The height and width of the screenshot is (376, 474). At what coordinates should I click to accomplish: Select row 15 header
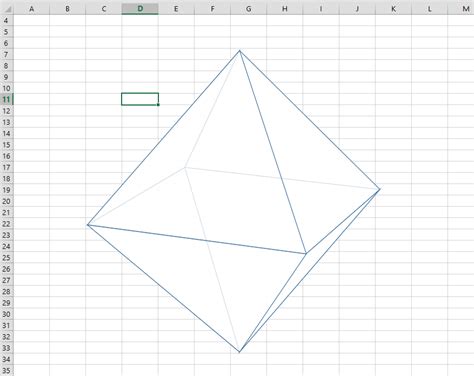[7, 145]
